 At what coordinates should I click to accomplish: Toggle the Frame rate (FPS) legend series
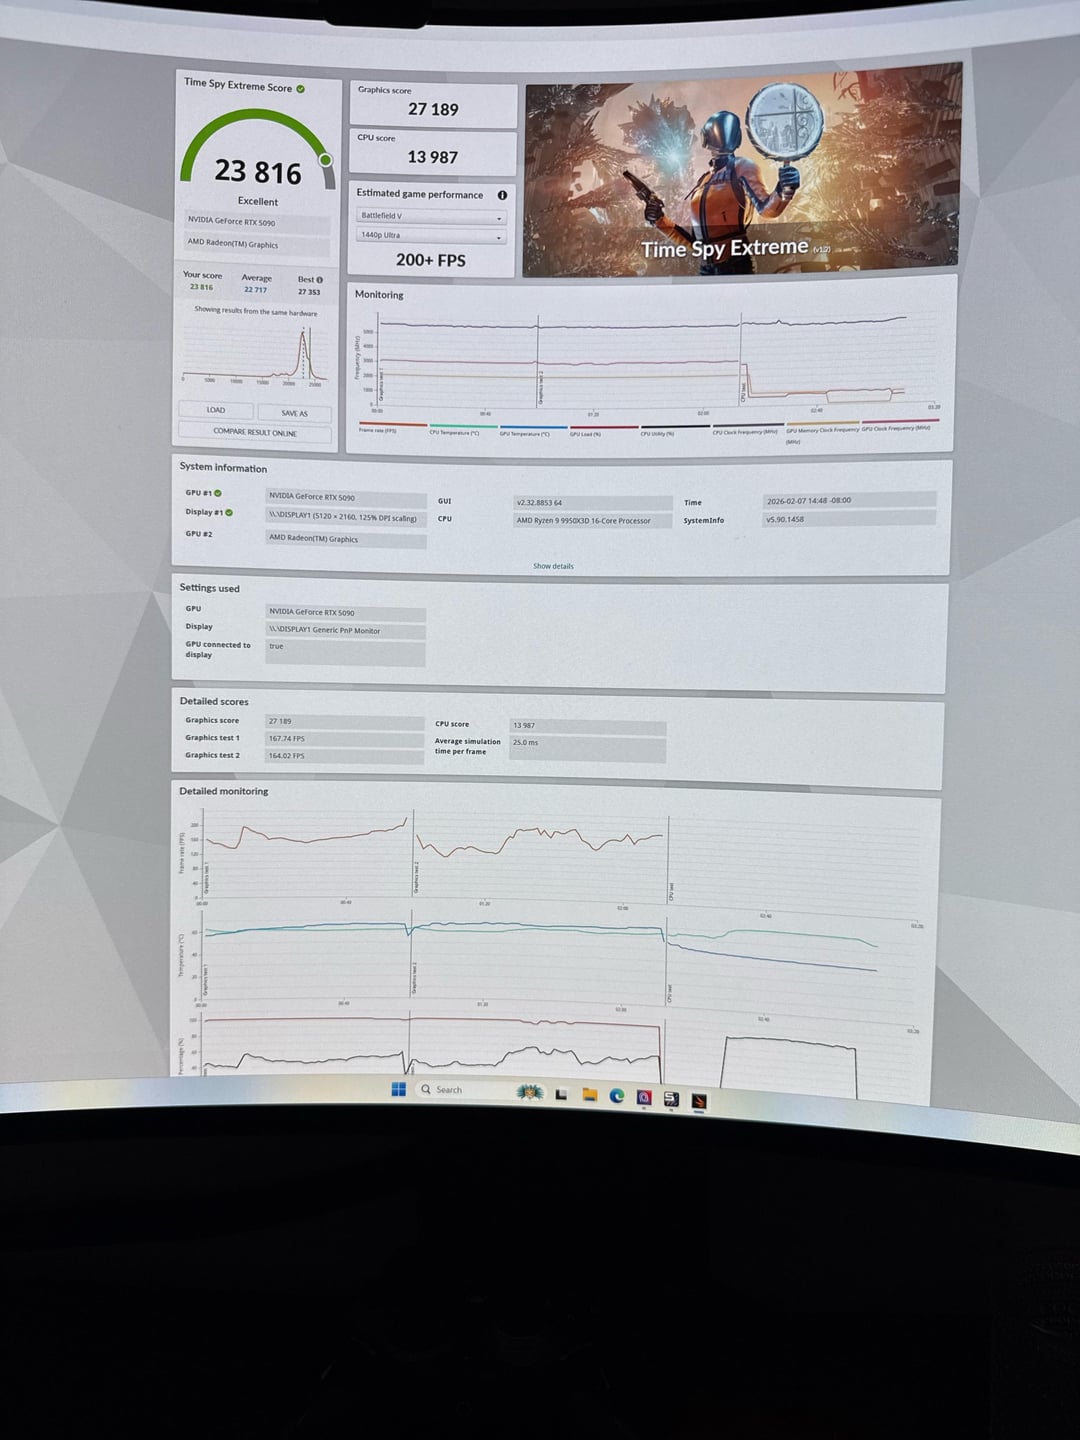click(378, 430)
